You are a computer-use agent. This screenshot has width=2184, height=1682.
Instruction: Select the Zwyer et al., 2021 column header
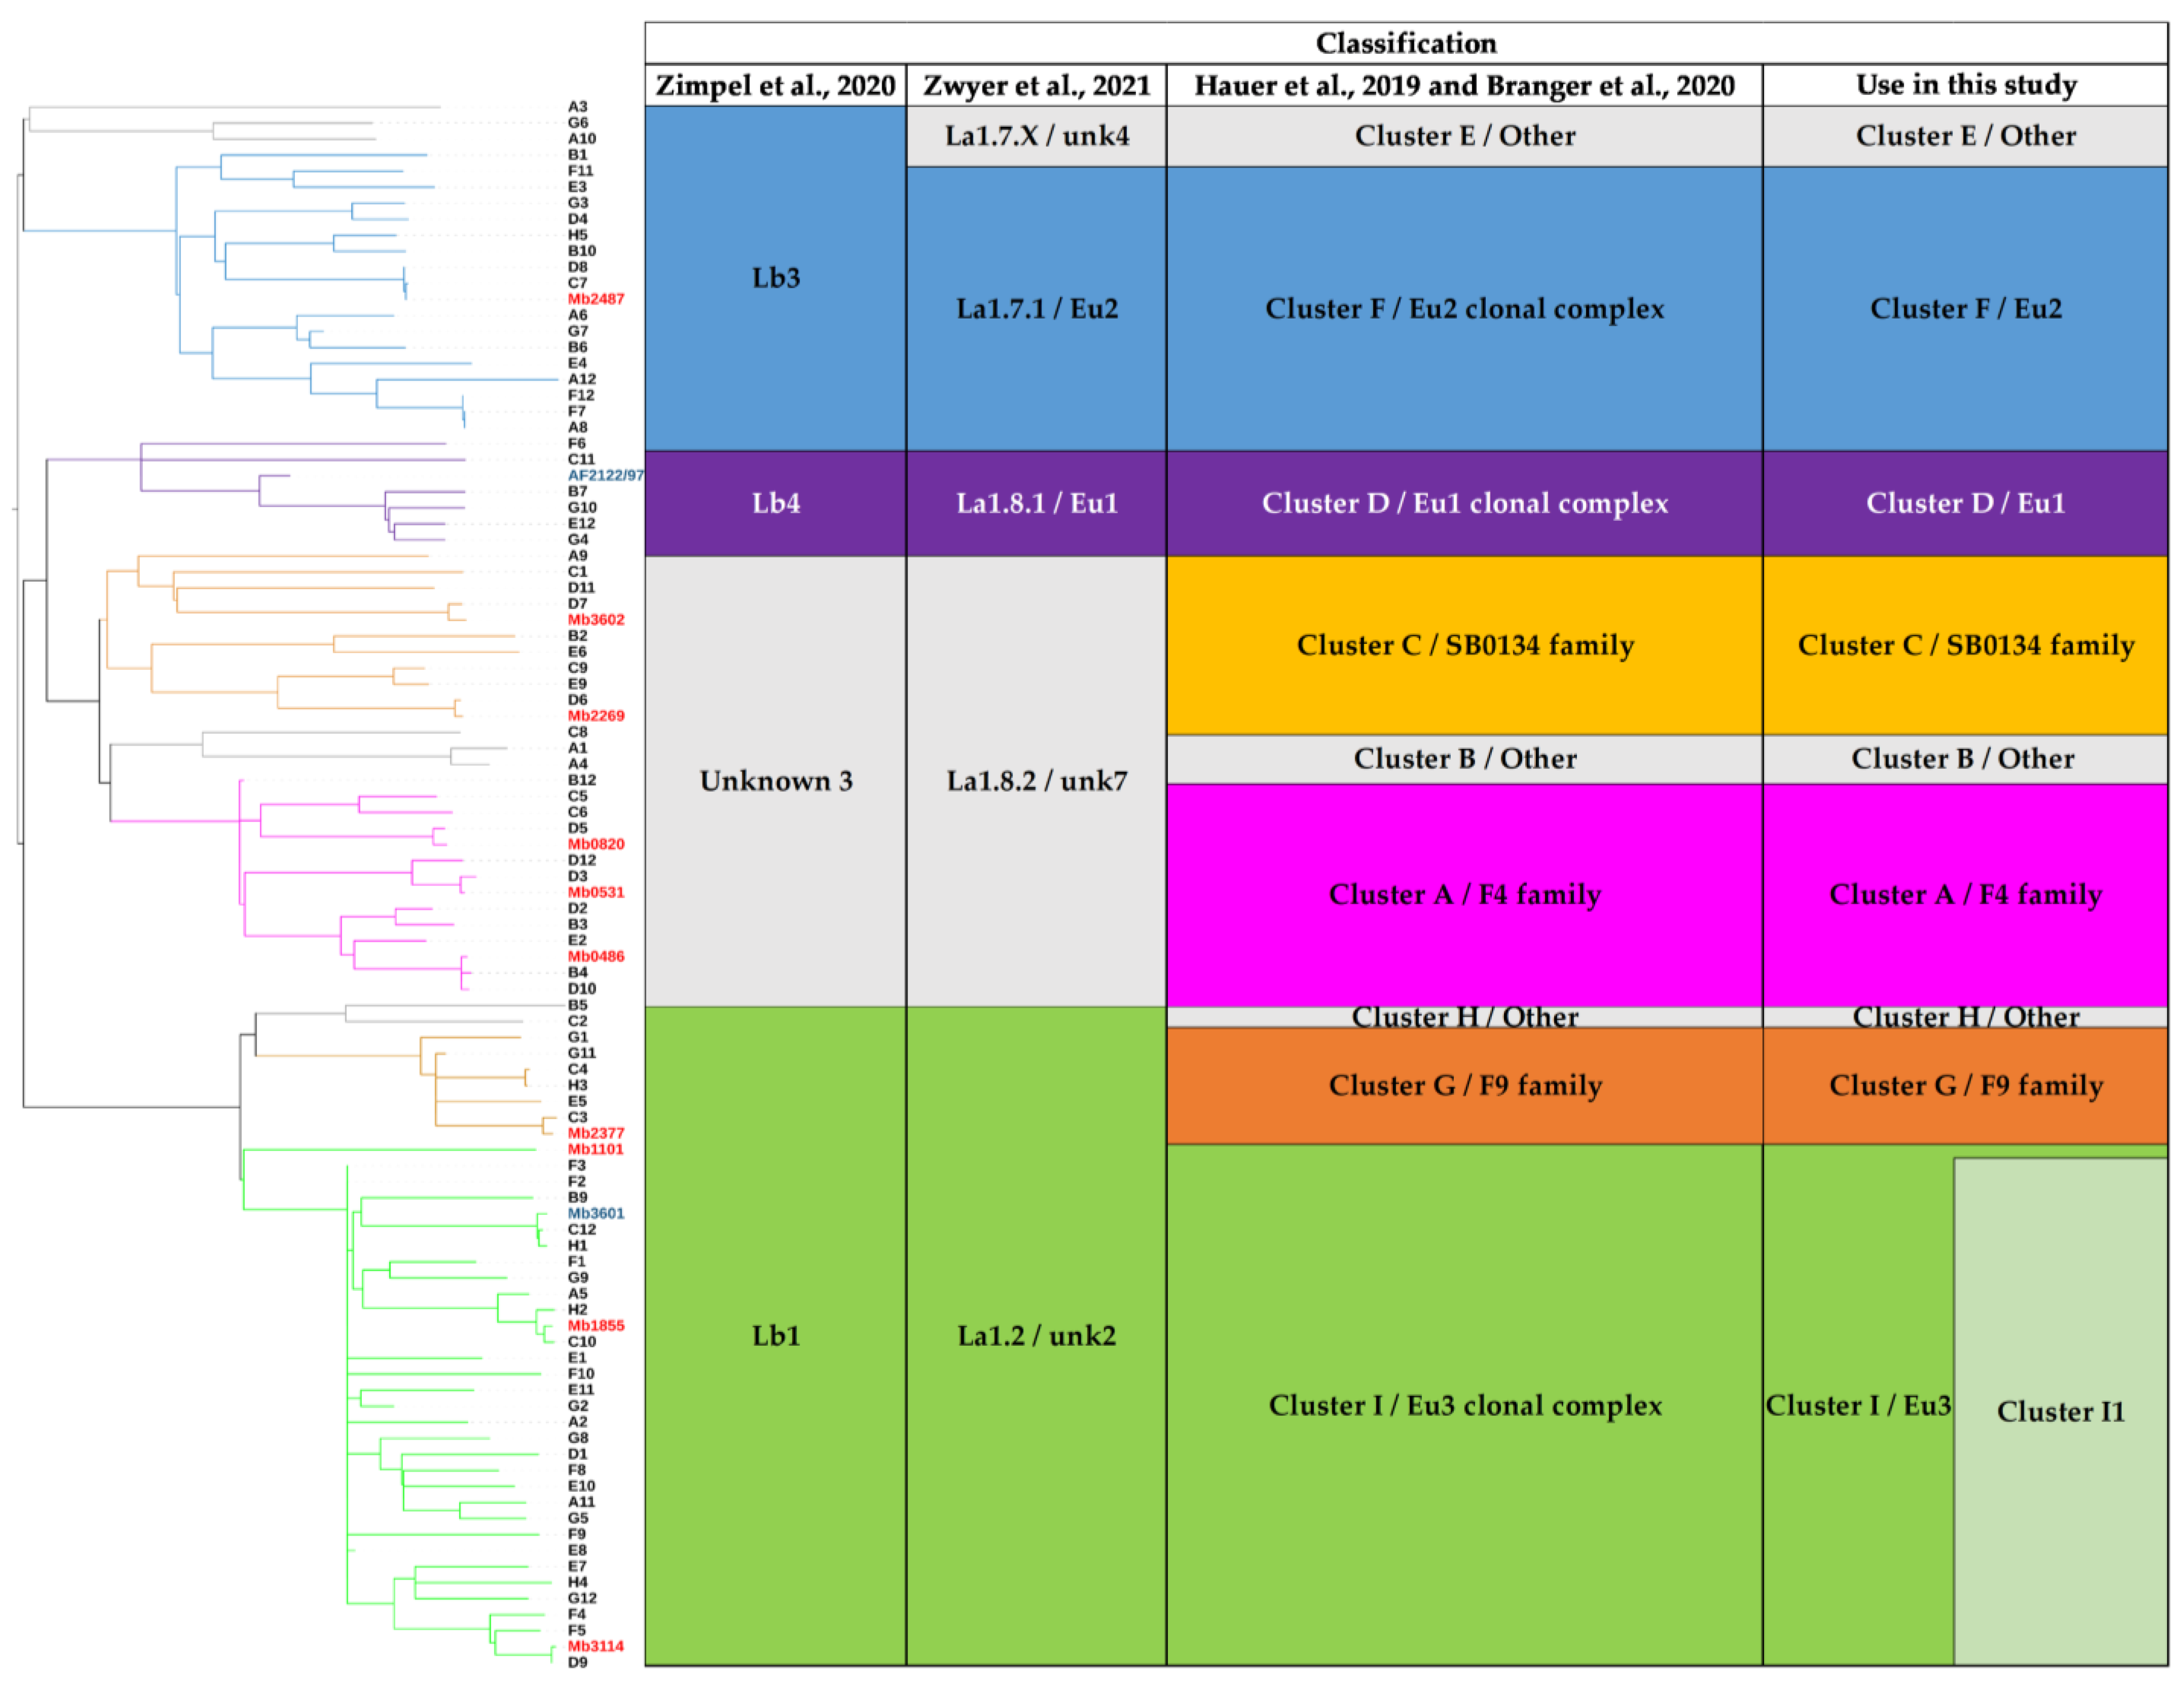[1036, 85]
